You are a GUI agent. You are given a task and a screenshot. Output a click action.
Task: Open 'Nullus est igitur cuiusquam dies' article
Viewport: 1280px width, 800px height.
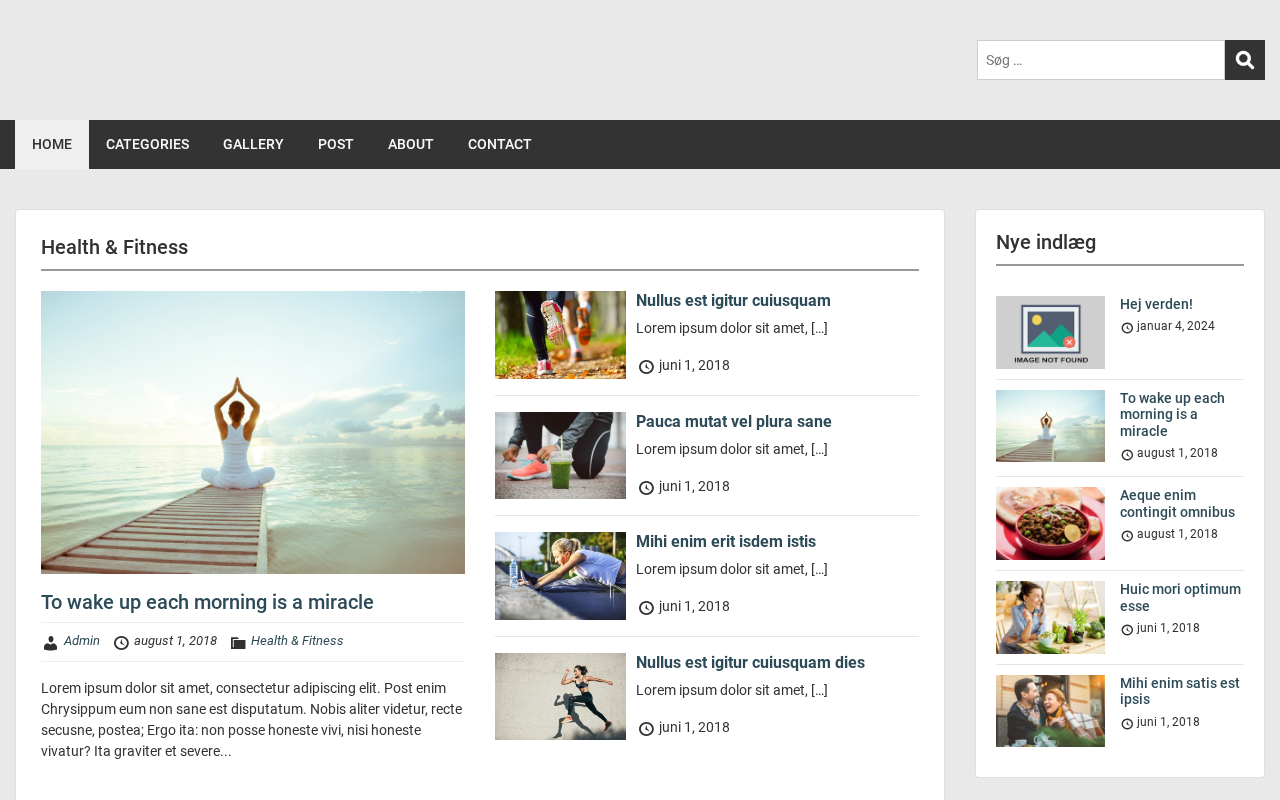[x=750, y=662]
